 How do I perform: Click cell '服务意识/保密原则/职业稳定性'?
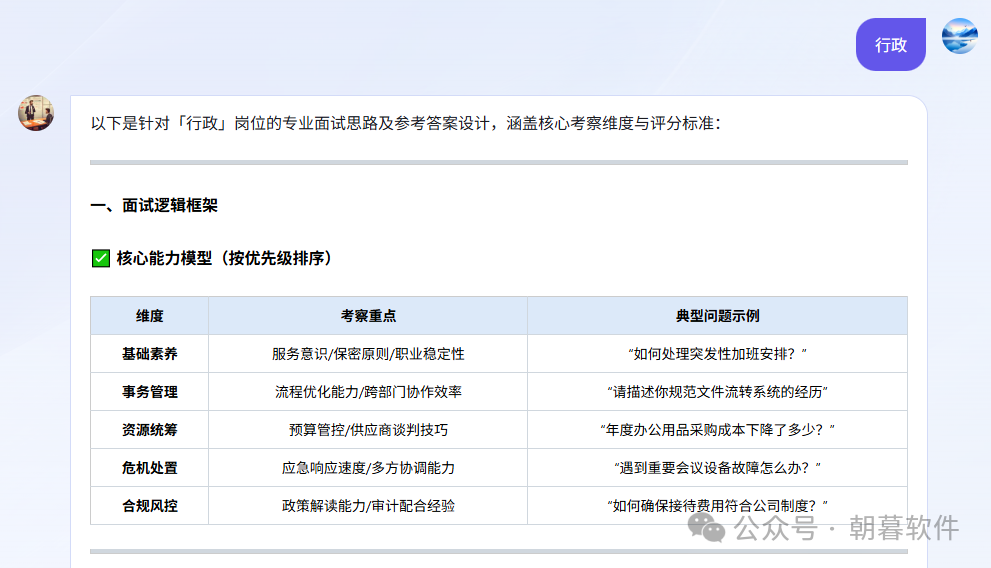click(x=368, y=354)
